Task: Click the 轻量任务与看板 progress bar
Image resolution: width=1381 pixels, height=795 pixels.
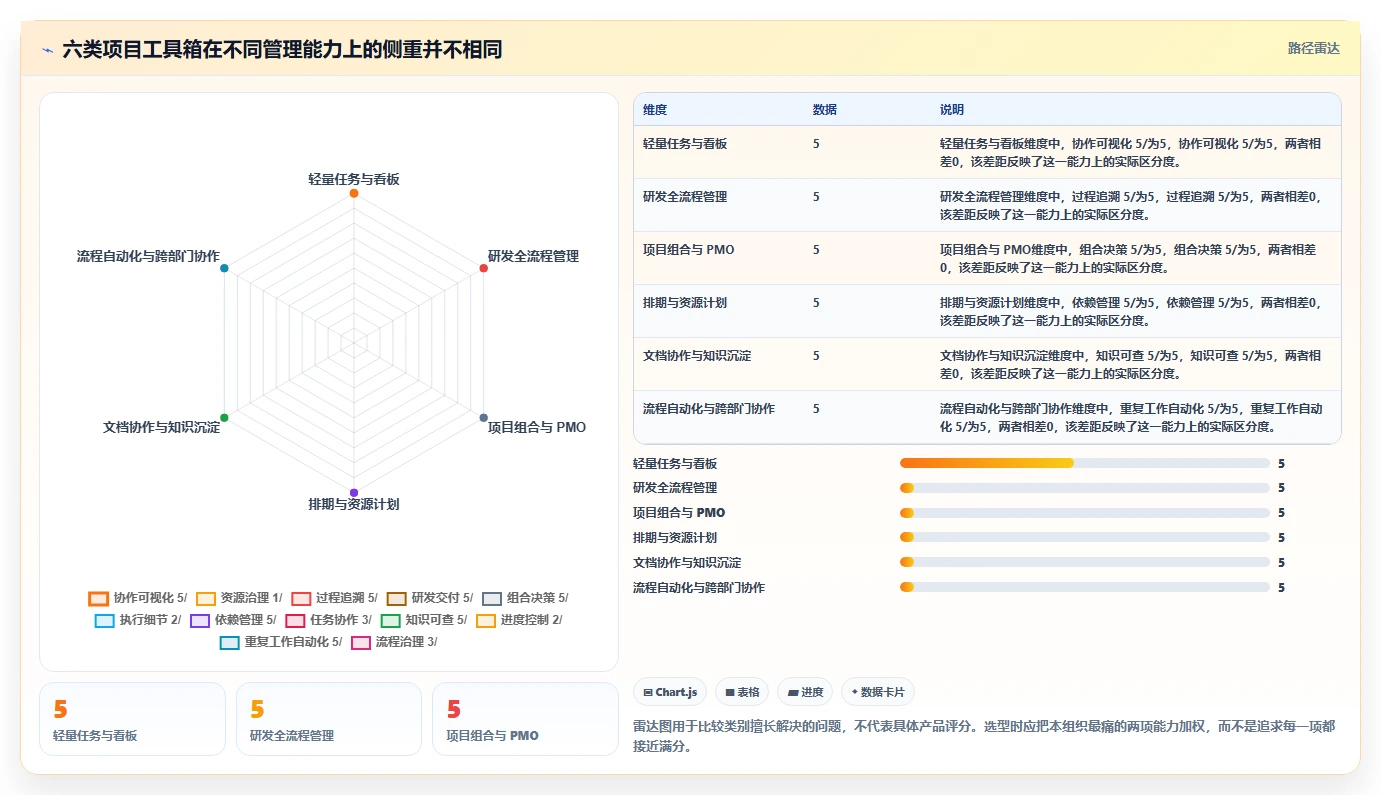Action: 1085,463
